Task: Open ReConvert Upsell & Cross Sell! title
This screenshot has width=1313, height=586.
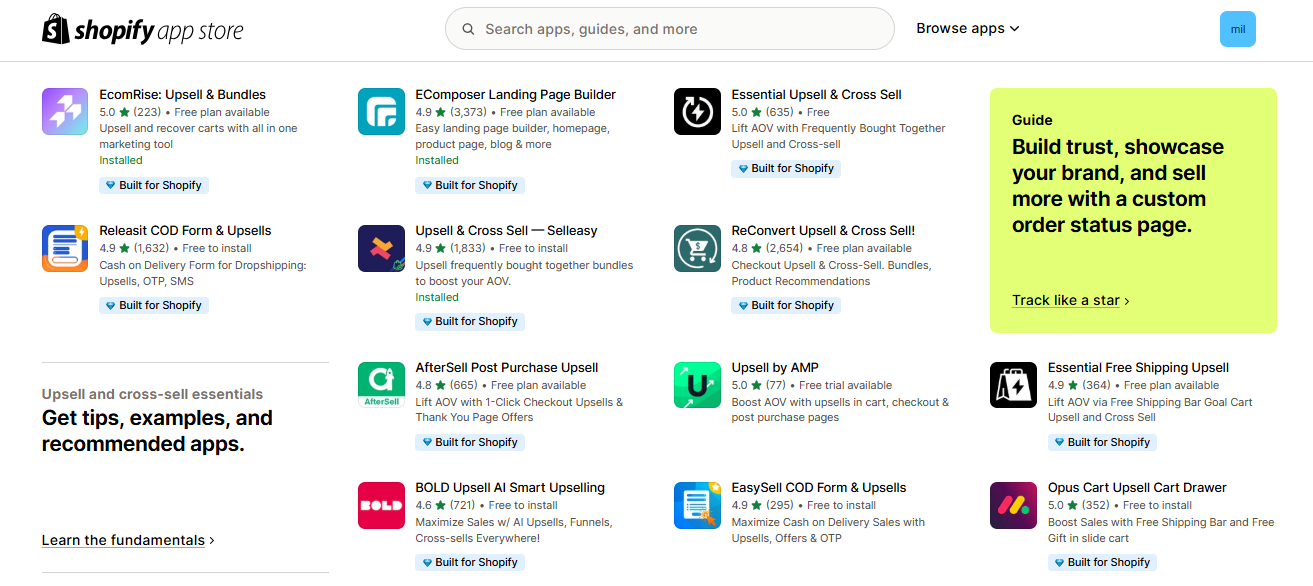Action: [823, 231]
